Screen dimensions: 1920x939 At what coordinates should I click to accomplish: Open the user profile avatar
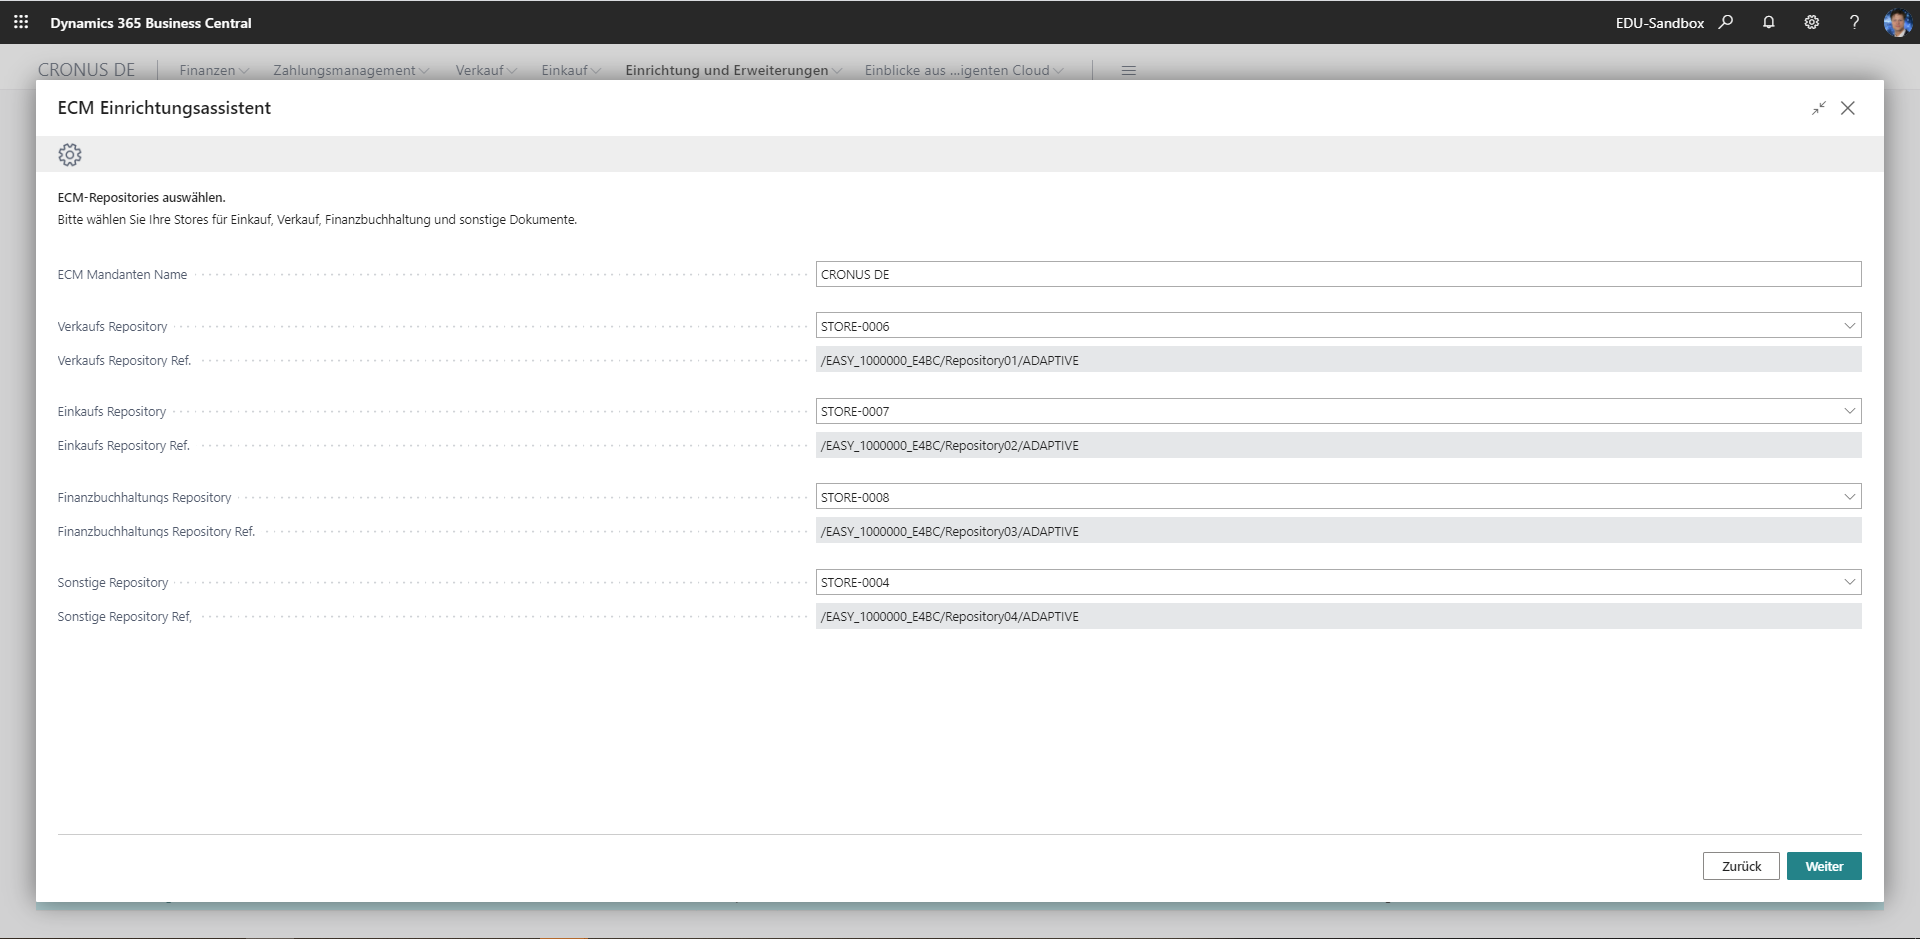pos(1897,22)
